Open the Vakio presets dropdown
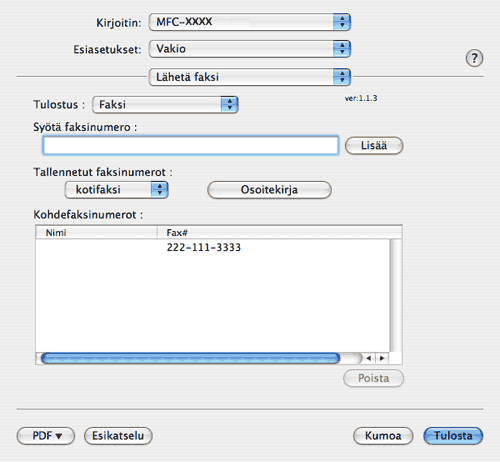Viewport: 500px width, 462px height. click(x=250, y=49)
